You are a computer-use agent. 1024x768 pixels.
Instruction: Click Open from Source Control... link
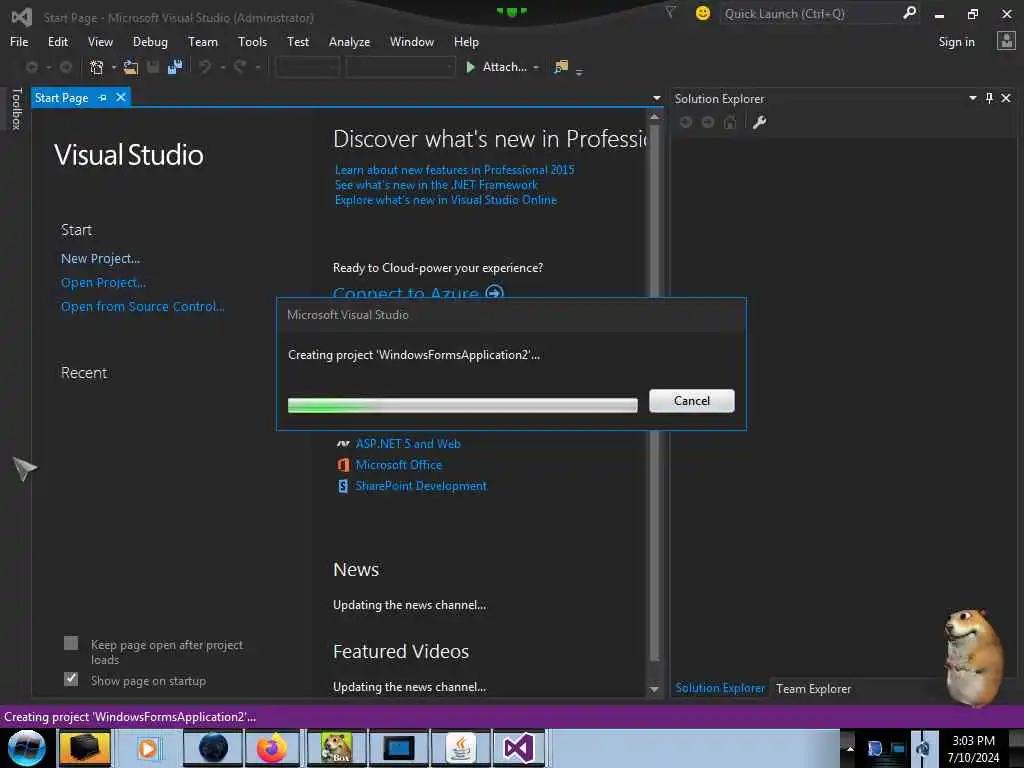coord(142,306)
